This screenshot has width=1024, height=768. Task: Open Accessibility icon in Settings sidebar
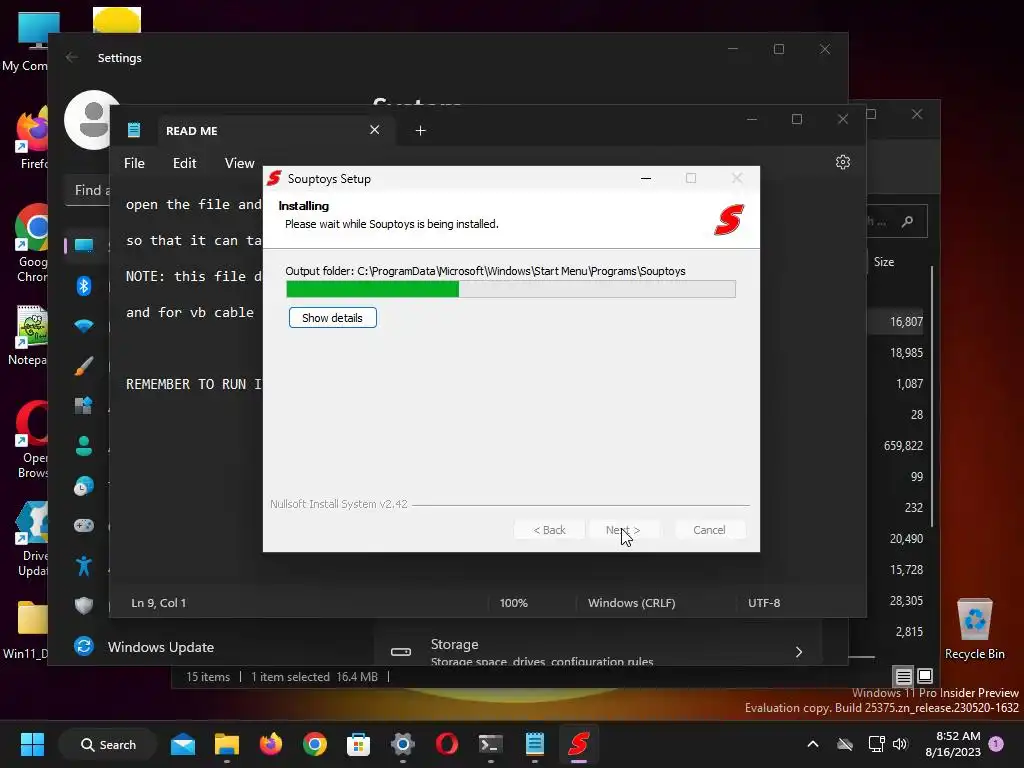(84, 566)
